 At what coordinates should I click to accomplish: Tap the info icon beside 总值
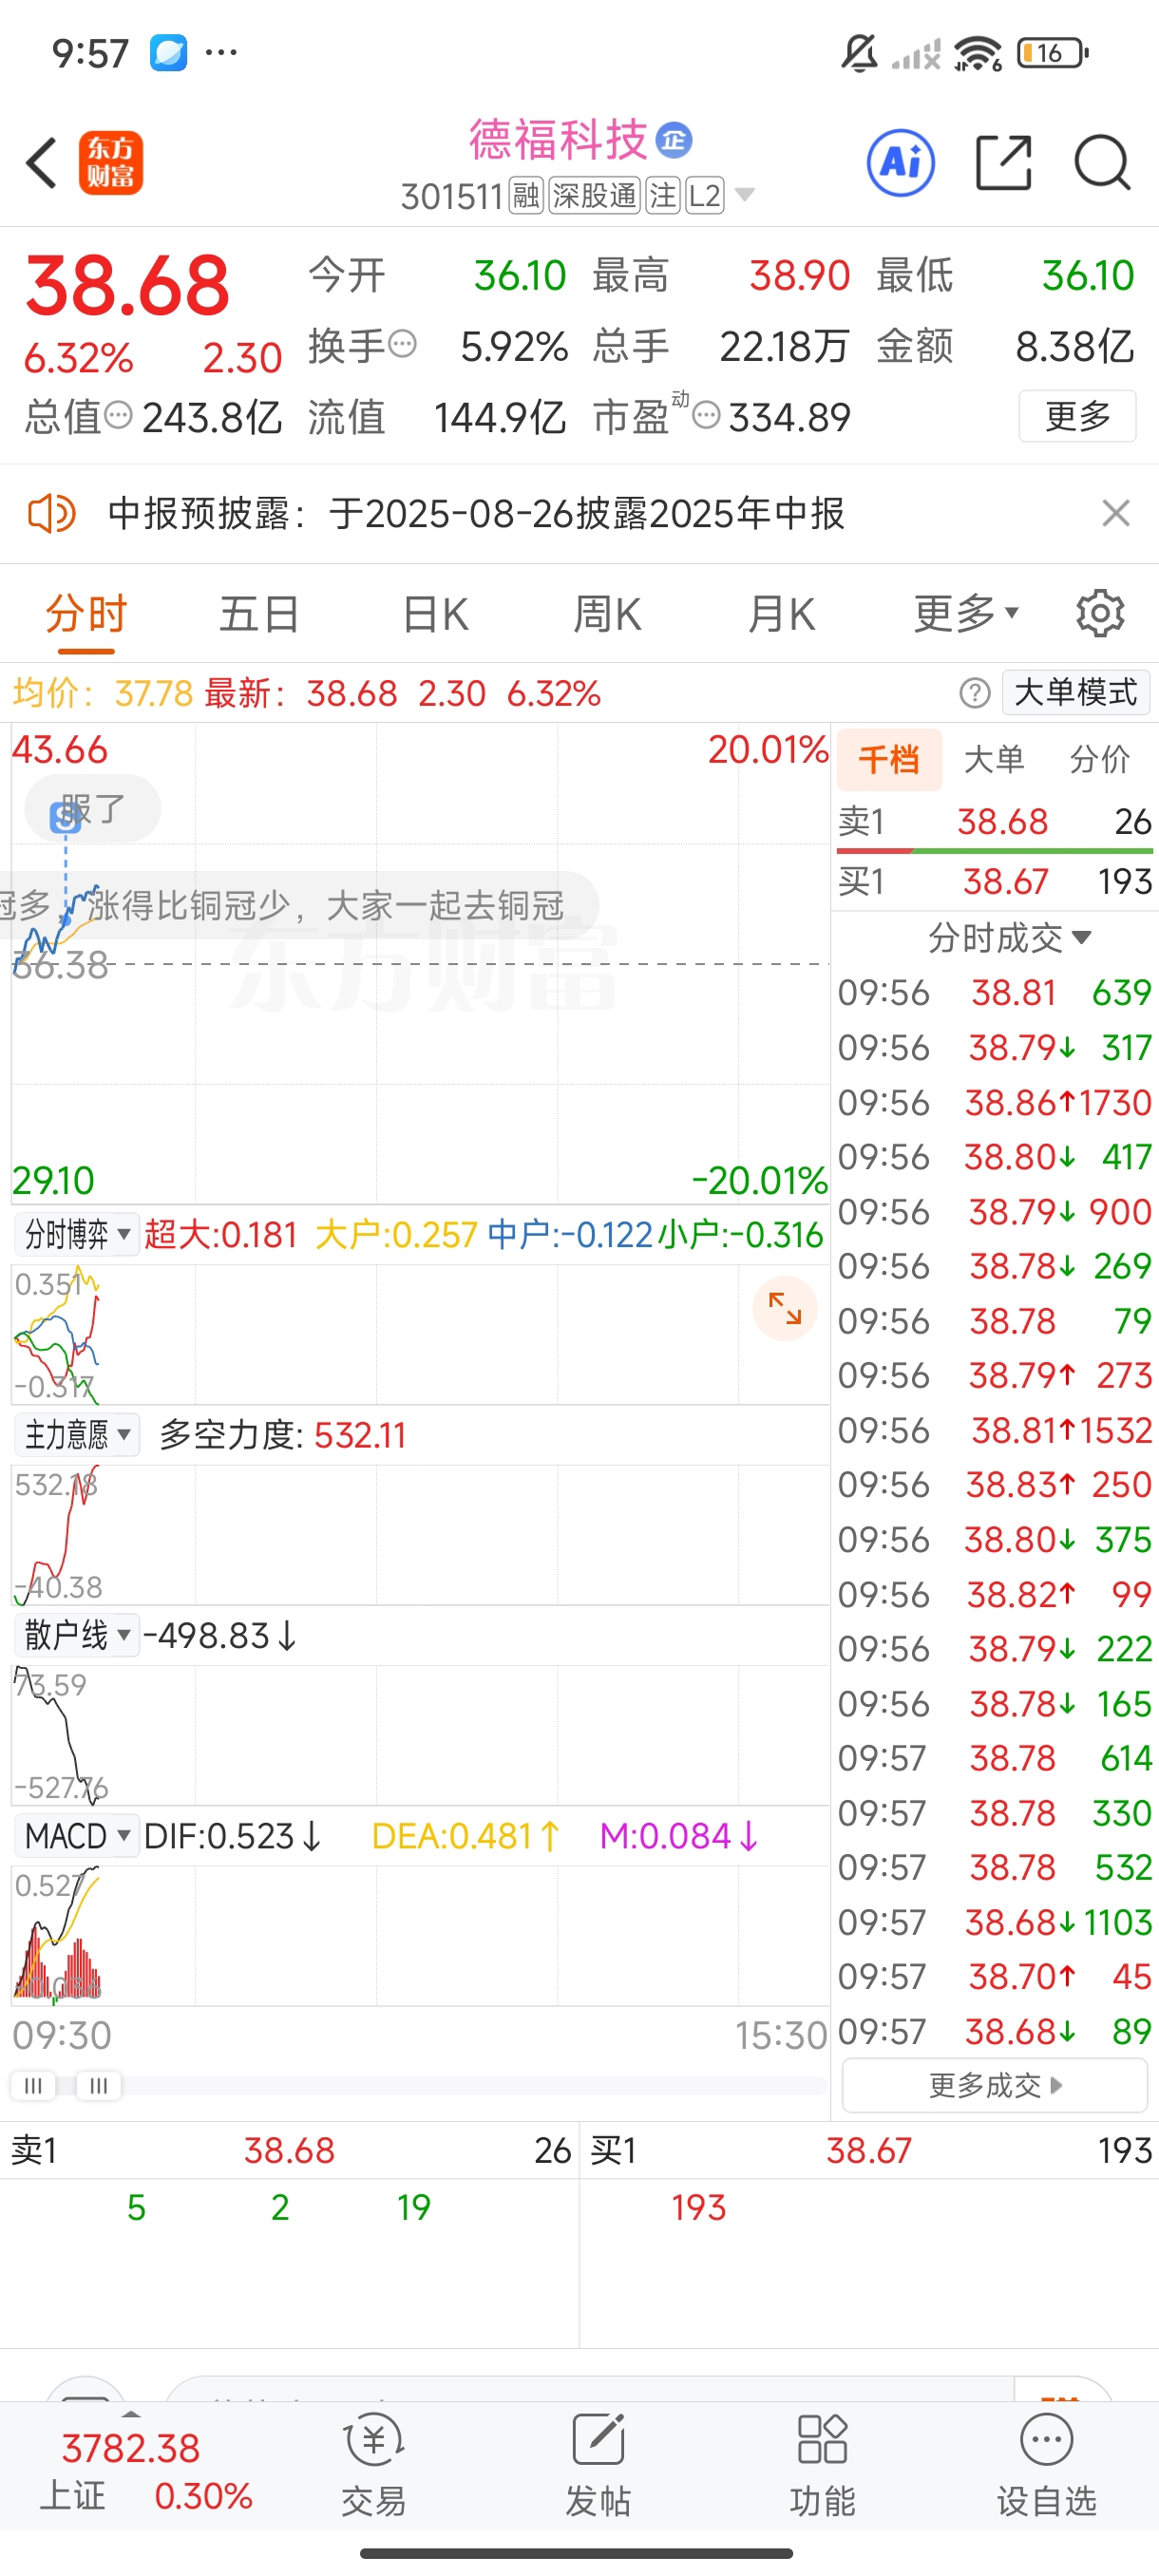click(118, 415)
